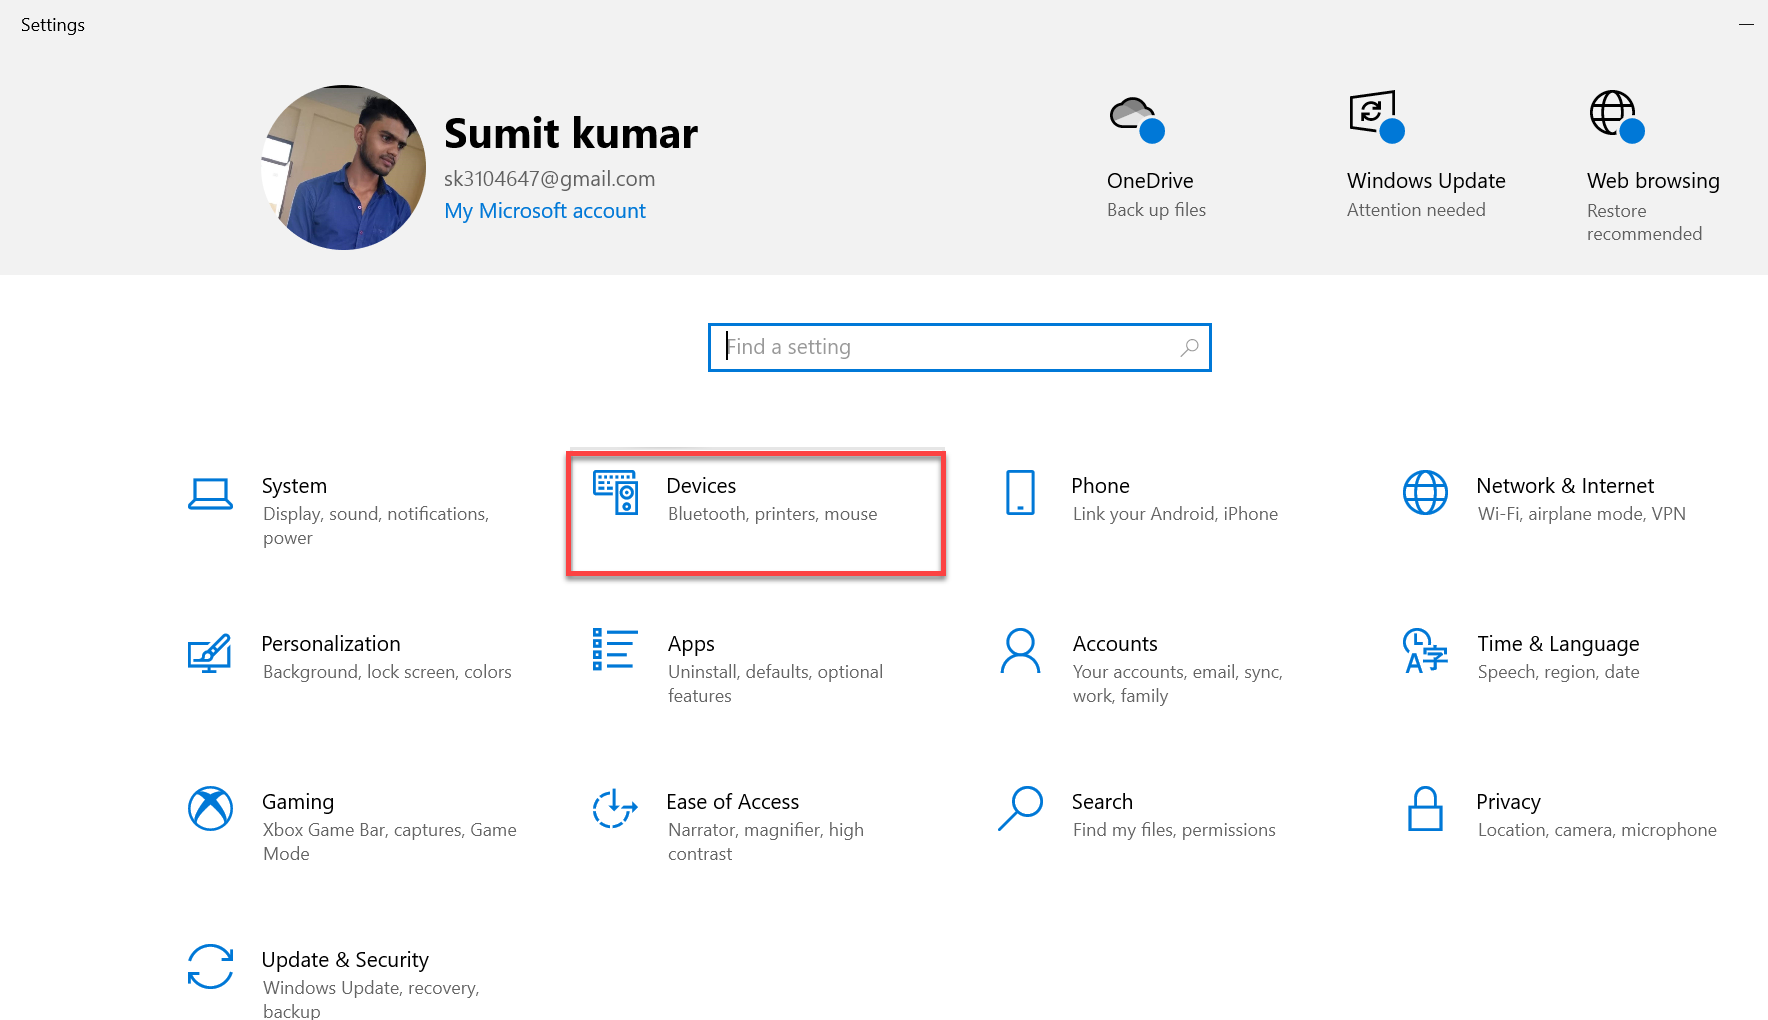Open the System settings laptop icon
Image resolution: width=1768 pixels, height=1020 pixels.
[x=210, y=494]
